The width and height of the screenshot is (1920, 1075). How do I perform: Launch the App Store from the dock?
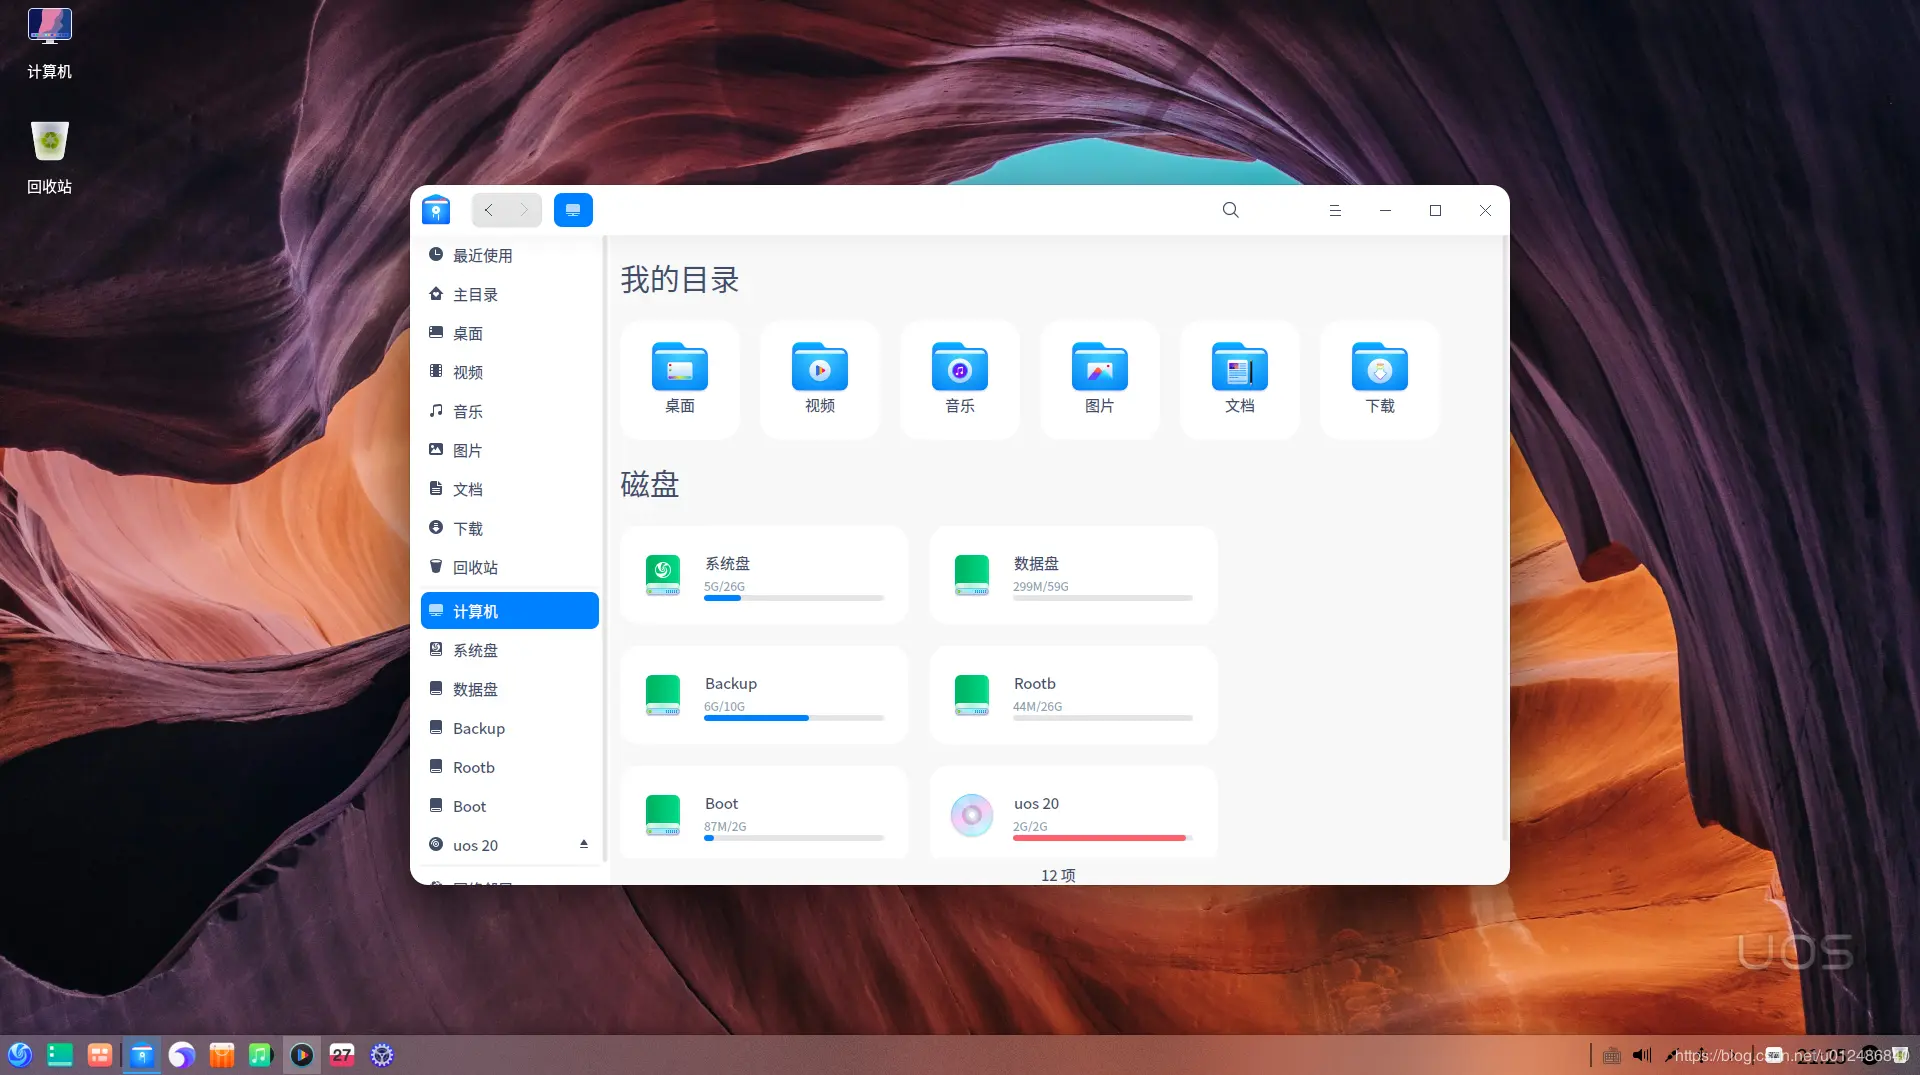(x=221, y=1054)
